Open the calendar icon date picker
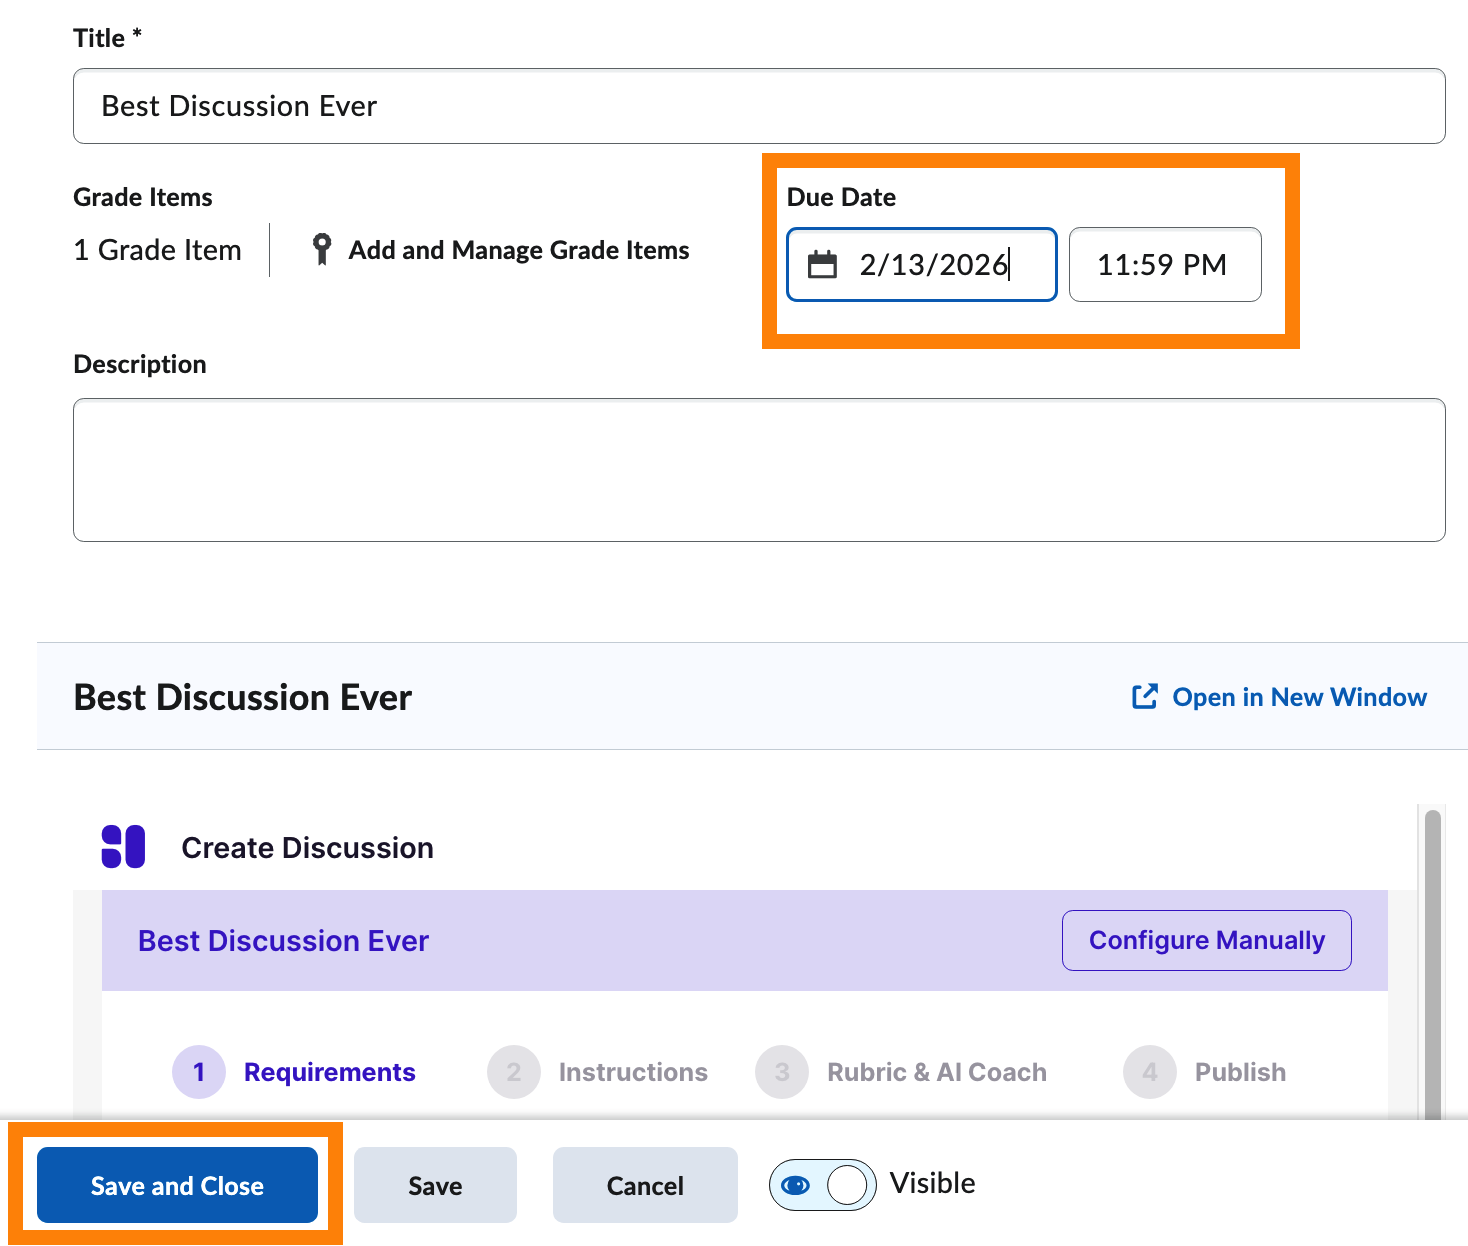Image resolution: width=1468 pixels, height=1246 pixels. click(824, 264)
